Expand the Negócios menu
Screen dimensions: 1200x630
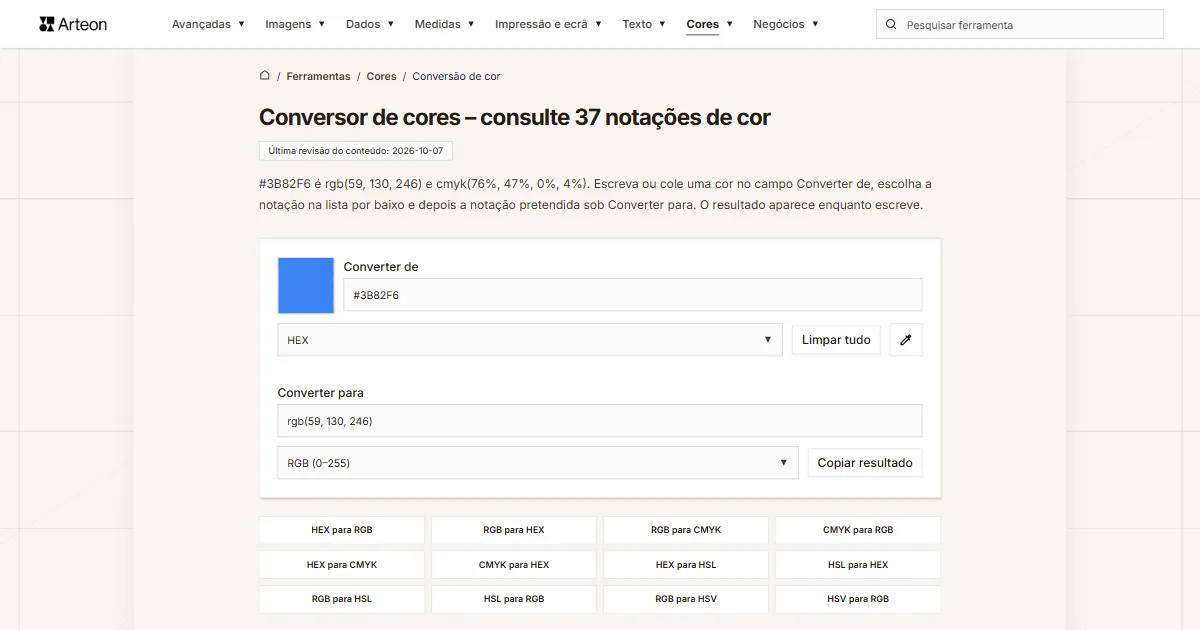click(786, 24)
